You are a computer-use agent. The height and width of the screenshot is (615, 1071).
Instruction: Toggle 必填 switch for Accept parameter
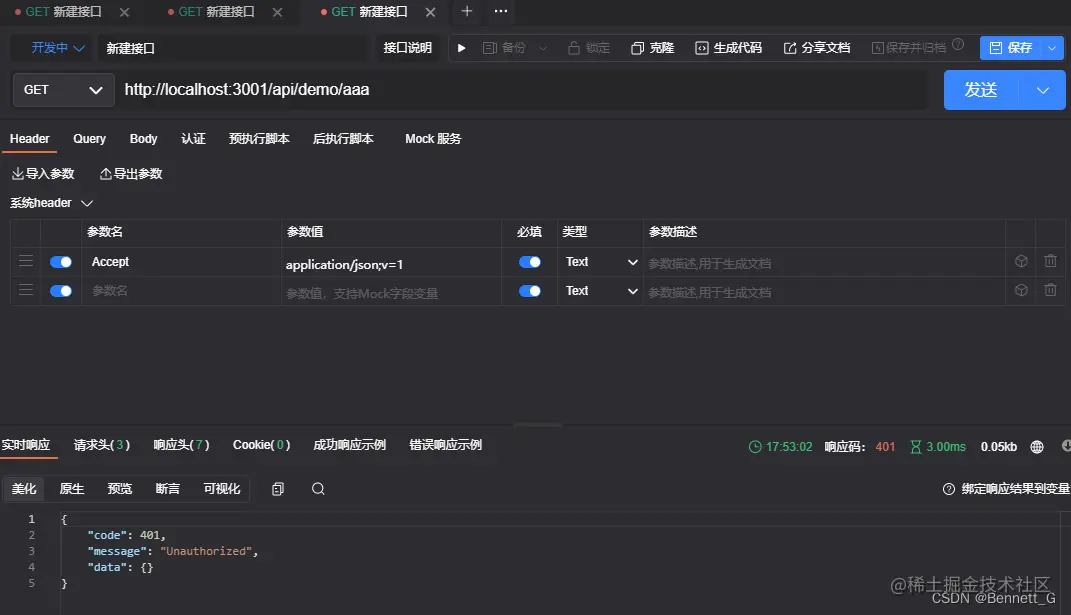click(x=530, y=261)
